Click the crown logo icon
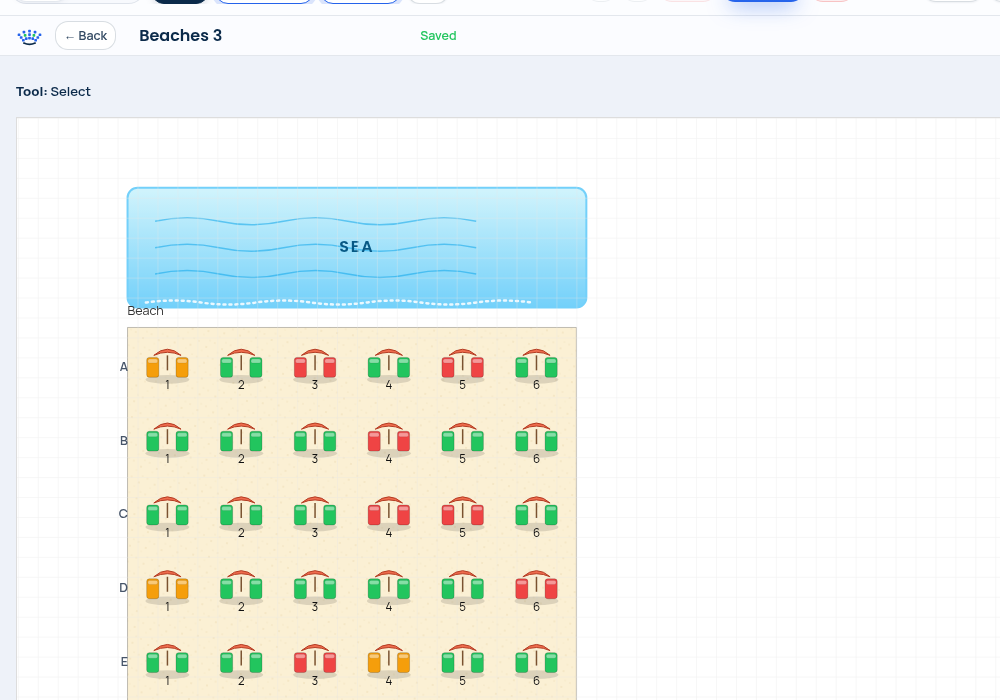 (x=29, y=36)
